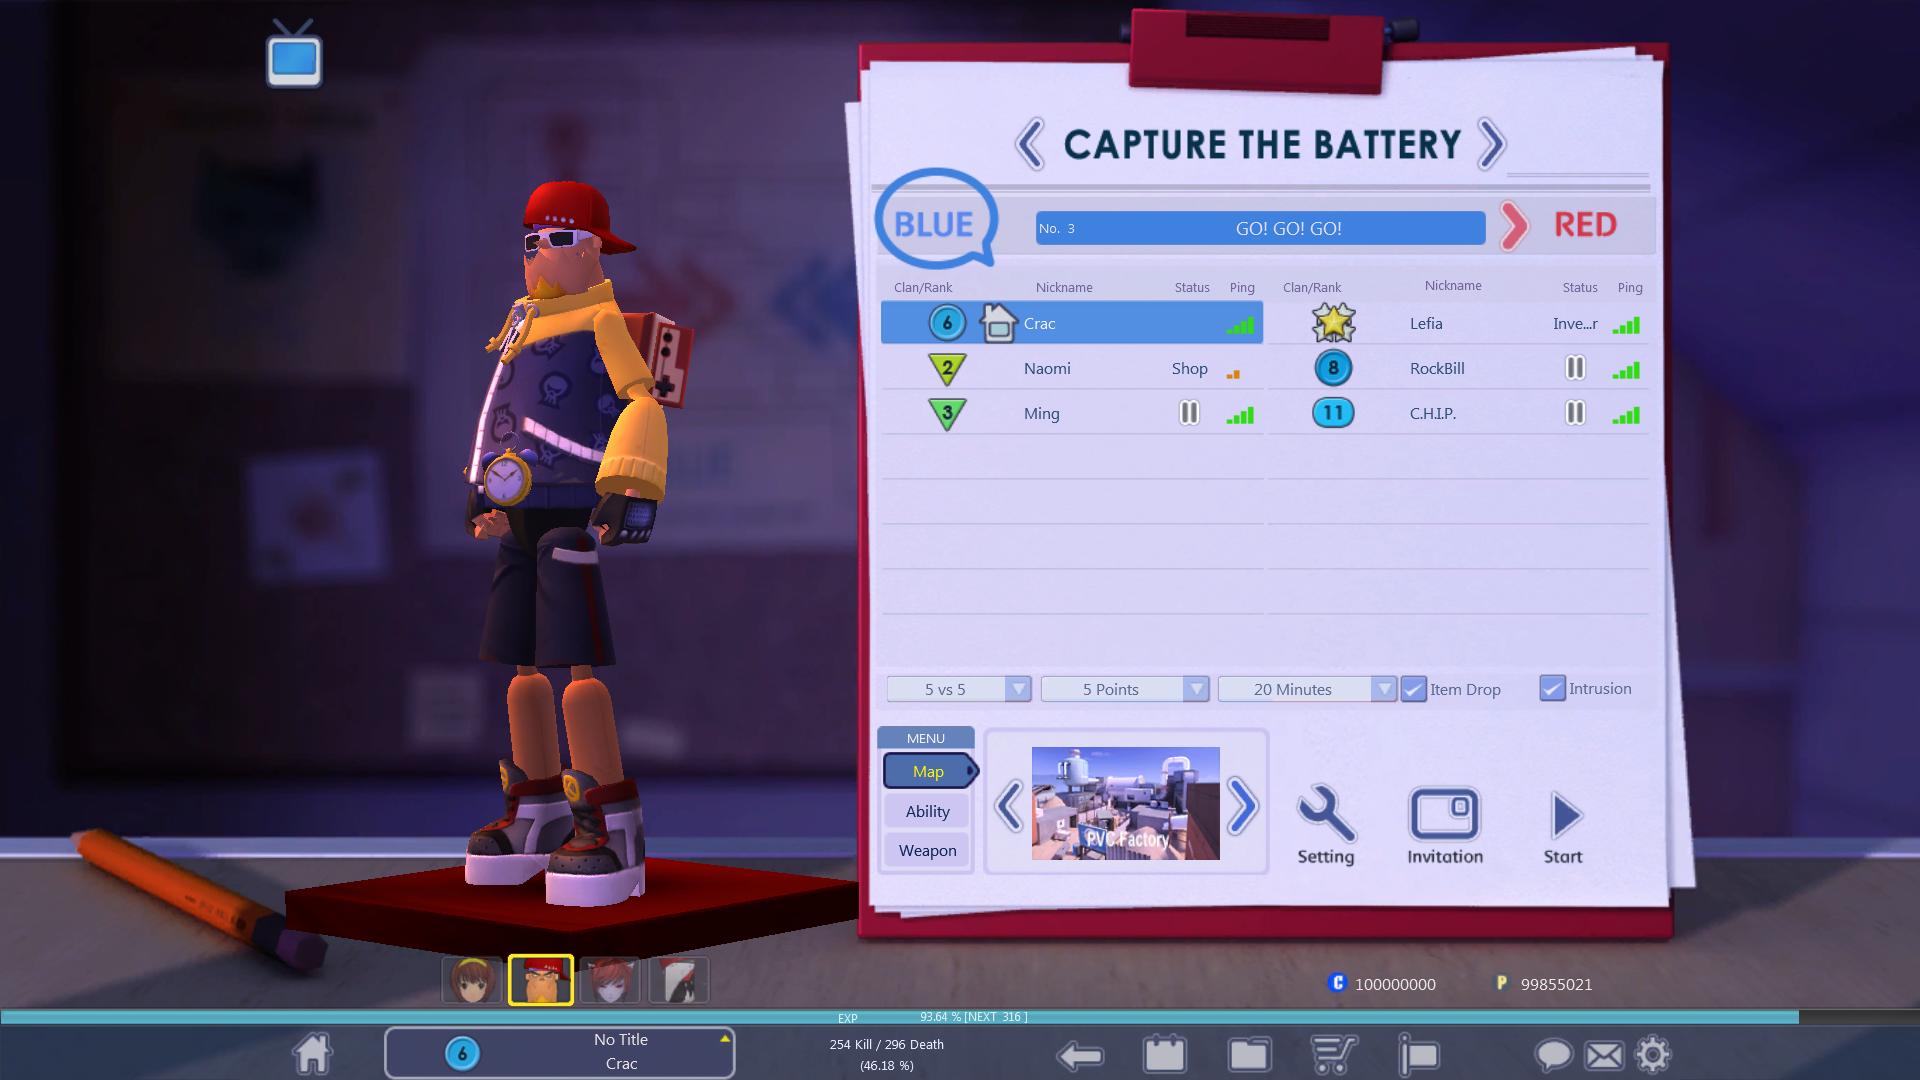The height and width of the screenshot is (1080, 1920).
Task: Show next map after PVC Factory
Action: pos(1242,805)
